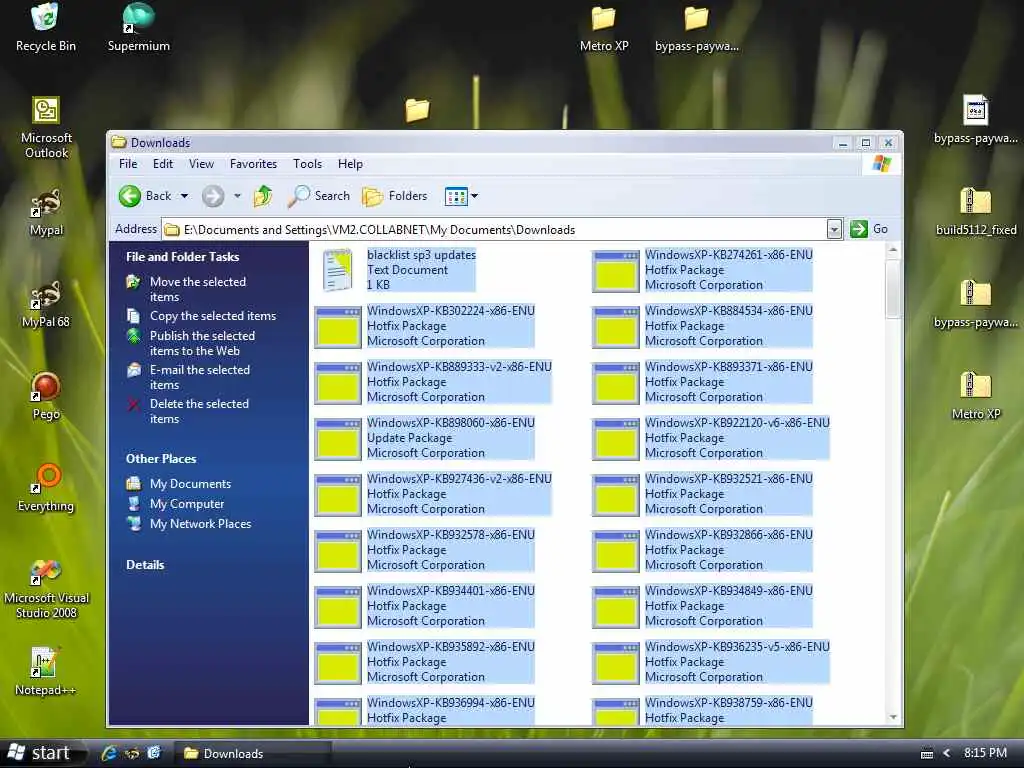1024x768 pixels.
Task: Open the Favorites menu
Action: coord(253,164)
